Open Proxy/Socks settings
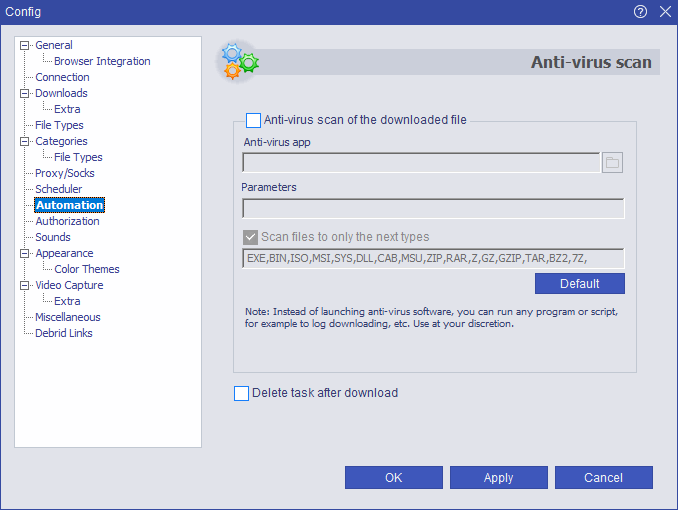The height and width of the screenshot is (510, 678). tap(65, 173)
